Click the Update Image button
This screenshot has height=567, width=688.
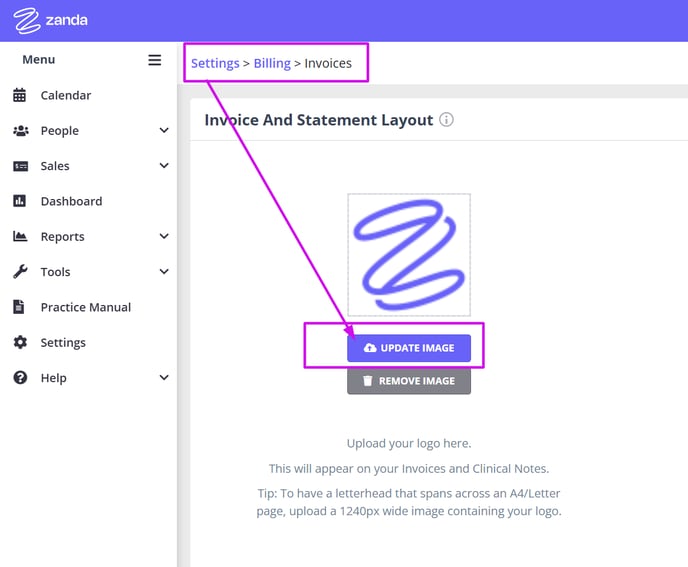click(x=409, y=348)
